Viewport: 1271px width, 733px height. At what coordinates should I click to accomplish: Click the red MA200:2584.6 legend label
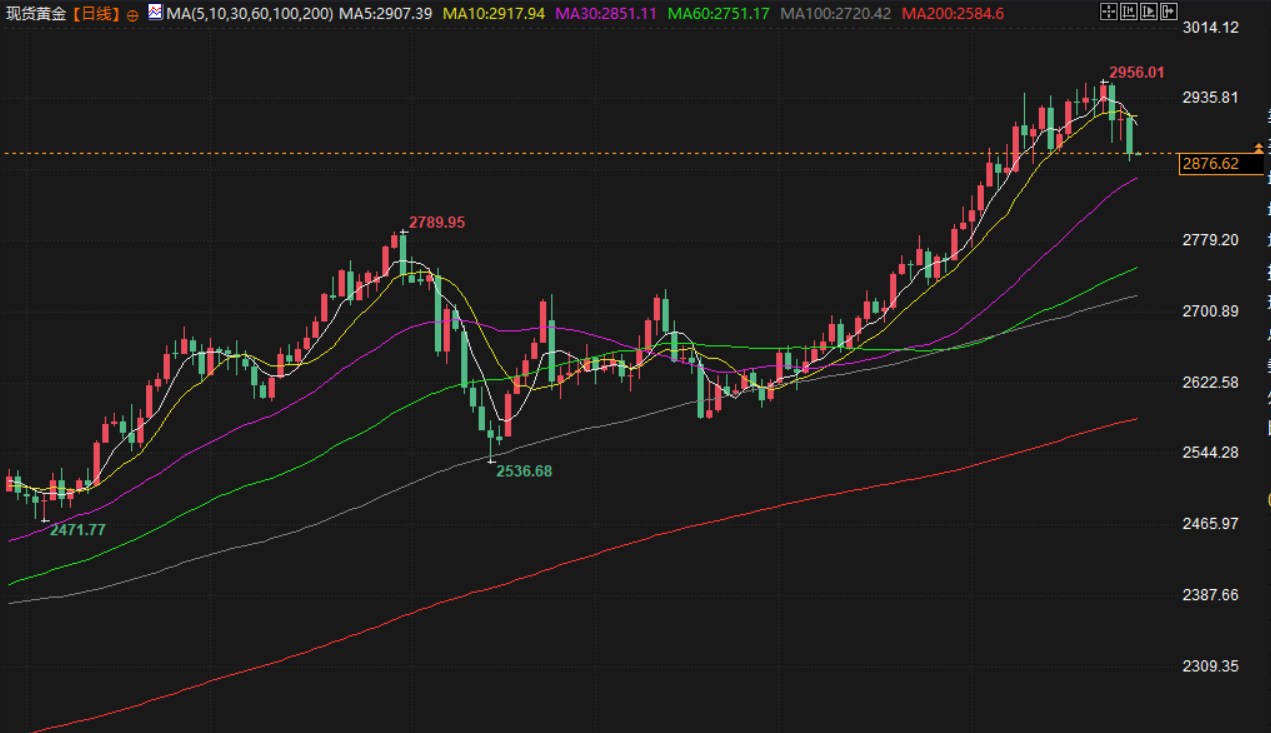[x=953, y=14]
